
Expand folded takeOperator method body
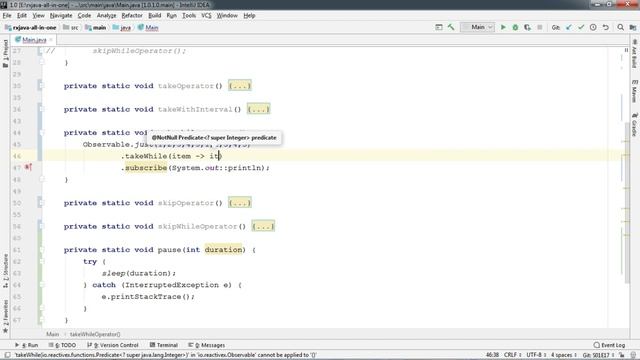240,86
